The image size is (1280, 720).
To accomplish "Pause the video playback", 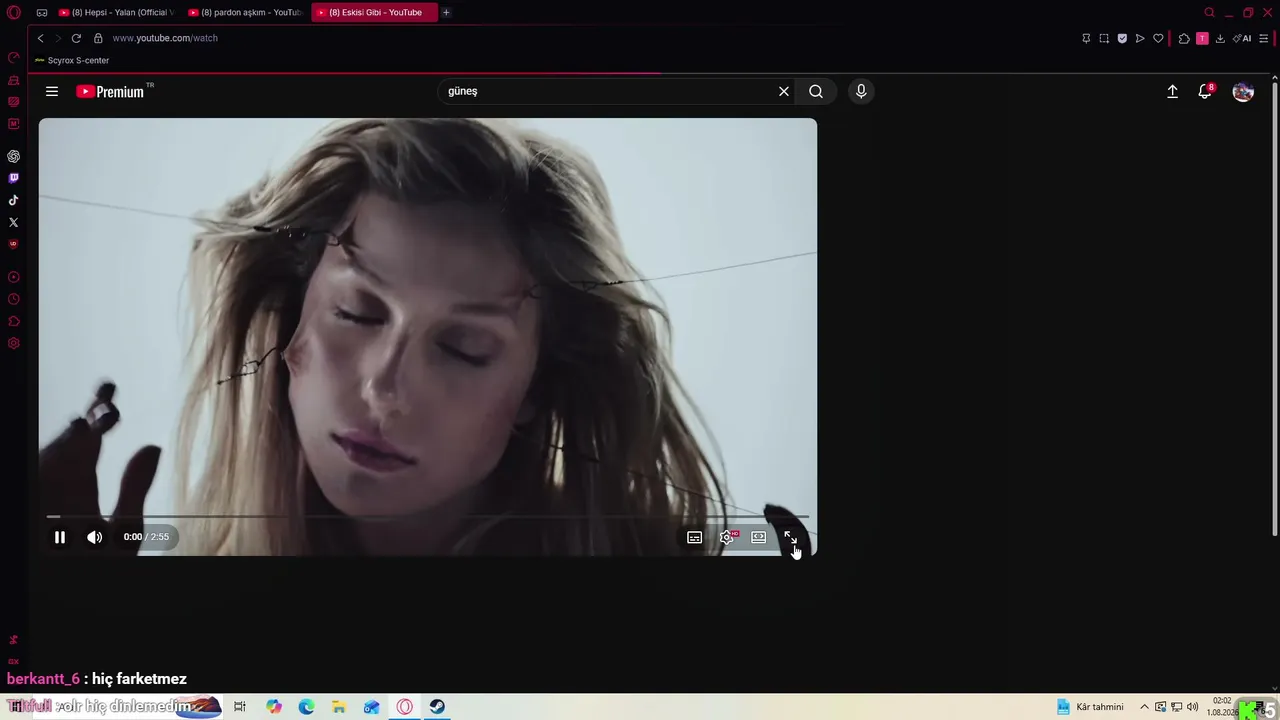I will (x=60, y=537).
